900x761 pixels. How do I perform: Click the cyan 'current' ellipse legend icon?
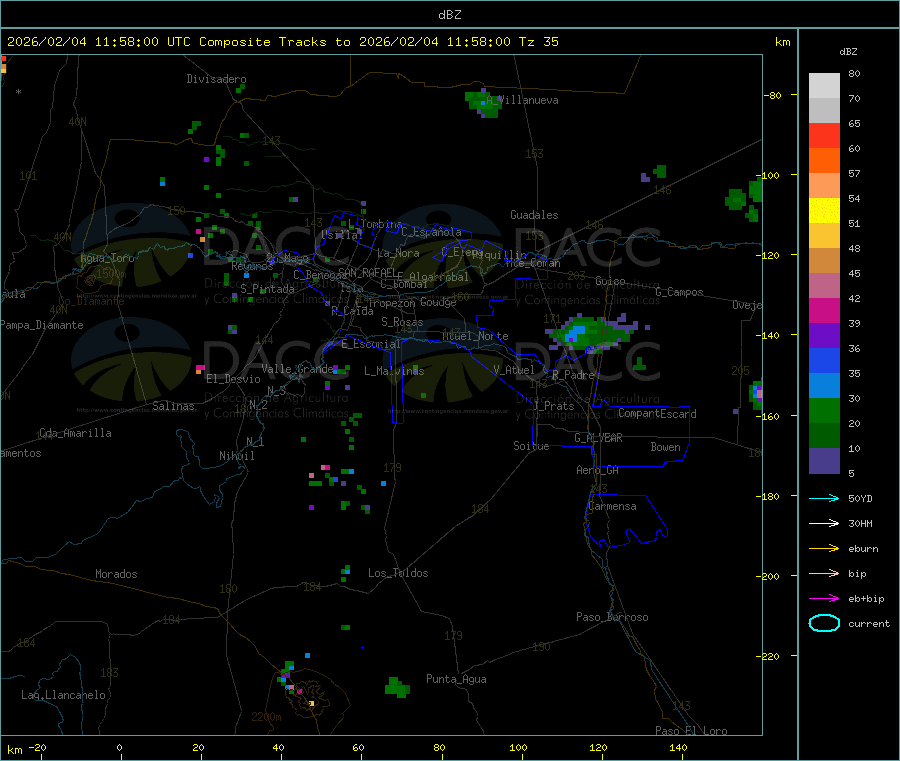[x=824, y=623]
